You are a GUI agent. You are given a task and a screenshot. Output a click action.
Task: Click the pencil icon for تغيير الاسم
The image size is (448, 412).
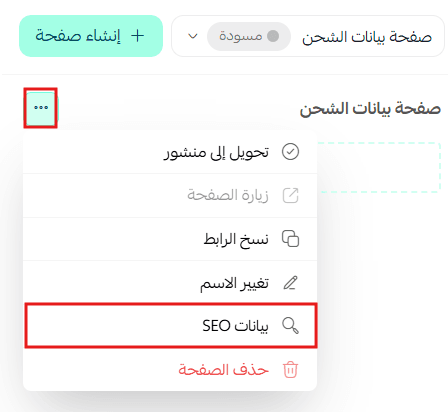pos(290,283)
